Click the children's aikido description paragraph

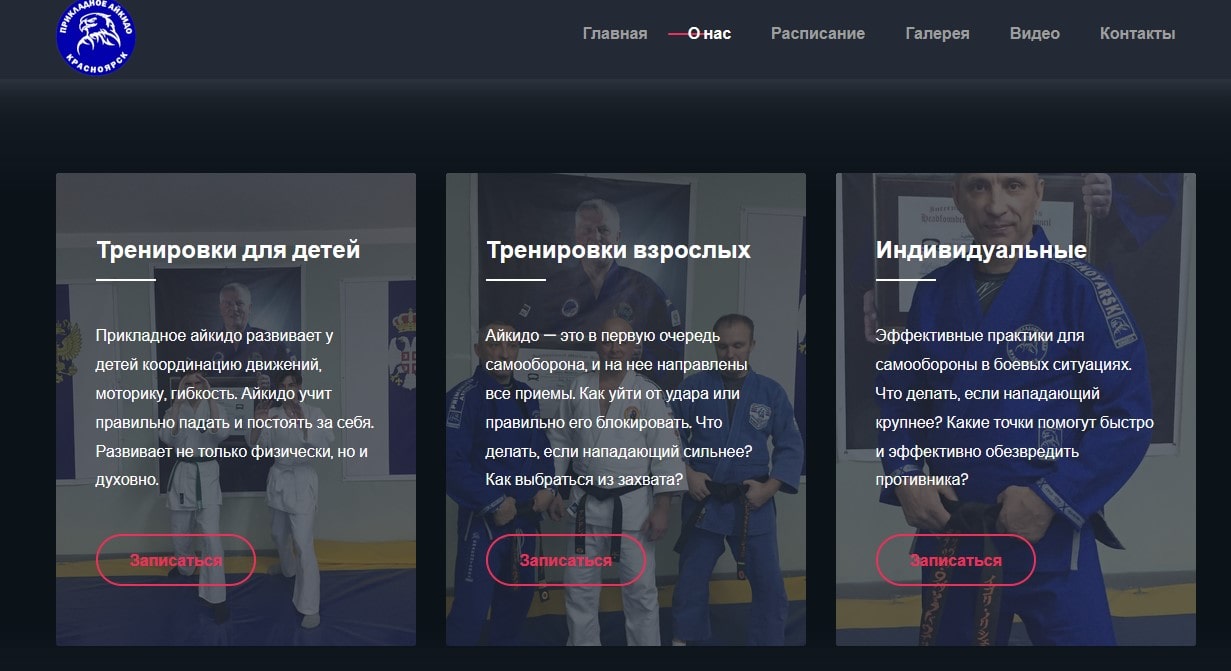coord(235,407)
